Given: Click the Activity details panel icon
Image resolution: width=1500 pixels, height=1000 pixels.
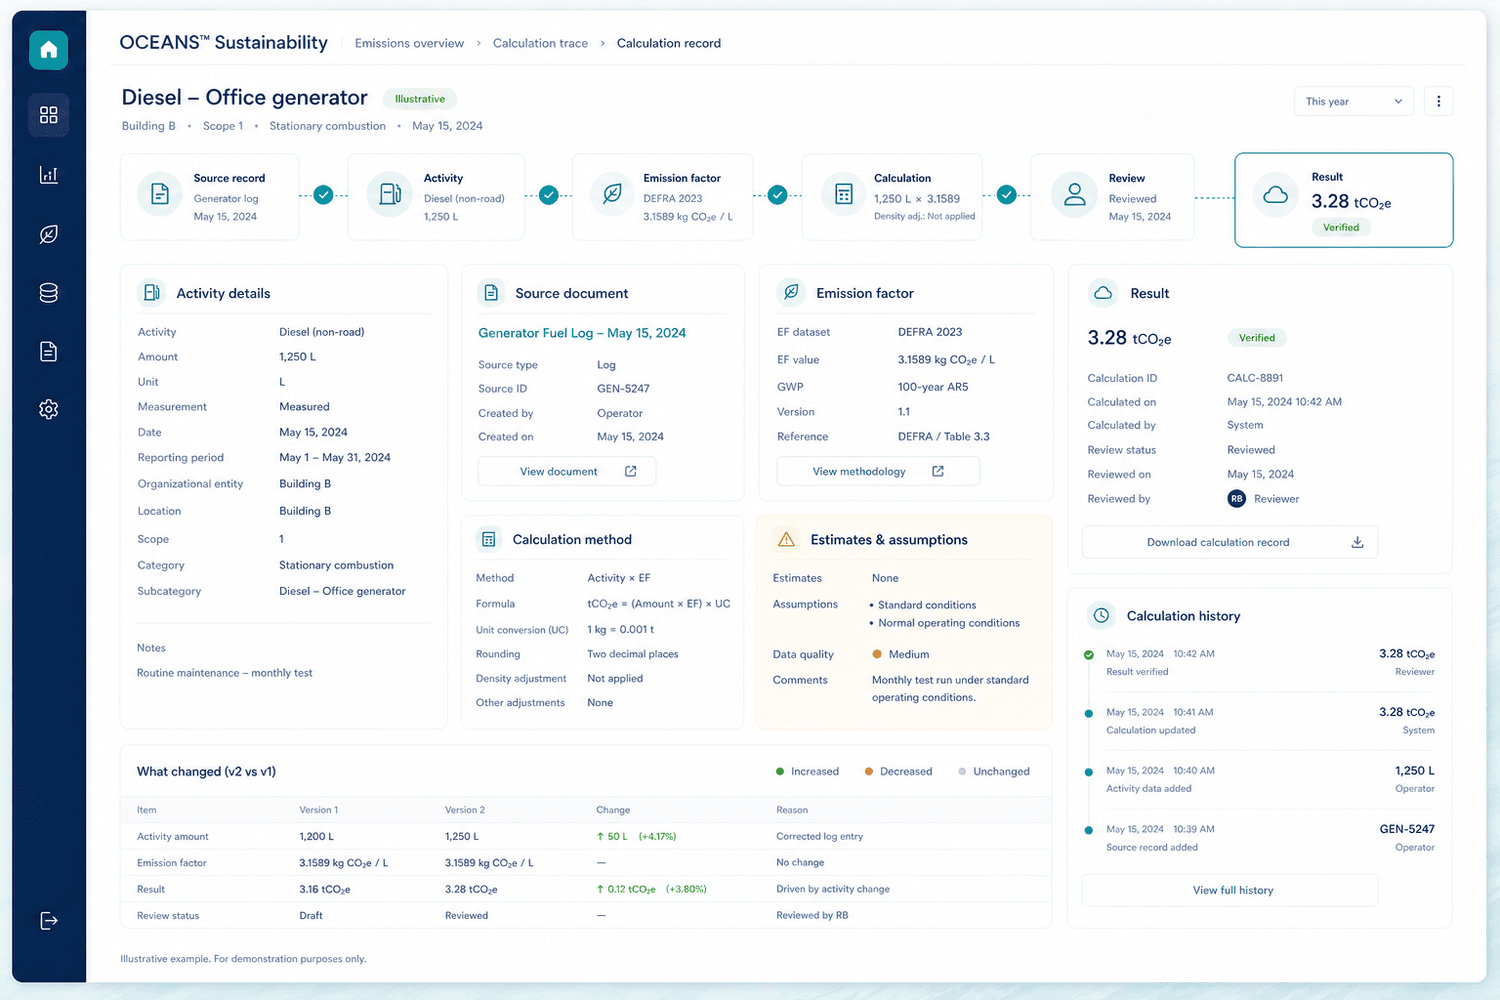Looking at the screenshot, I should pos(152,292).
